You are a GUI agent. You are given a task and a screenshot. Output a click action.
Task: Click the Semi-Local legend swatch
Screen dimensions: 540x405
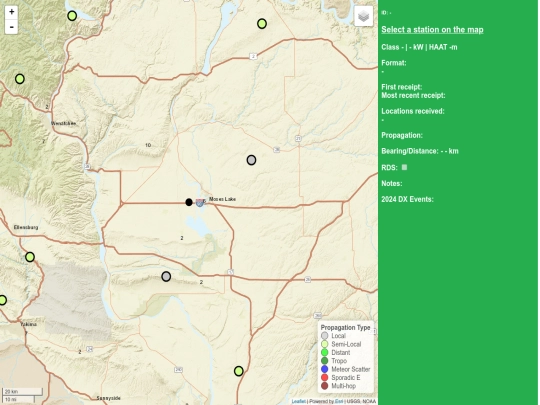[x=324, y=344]
